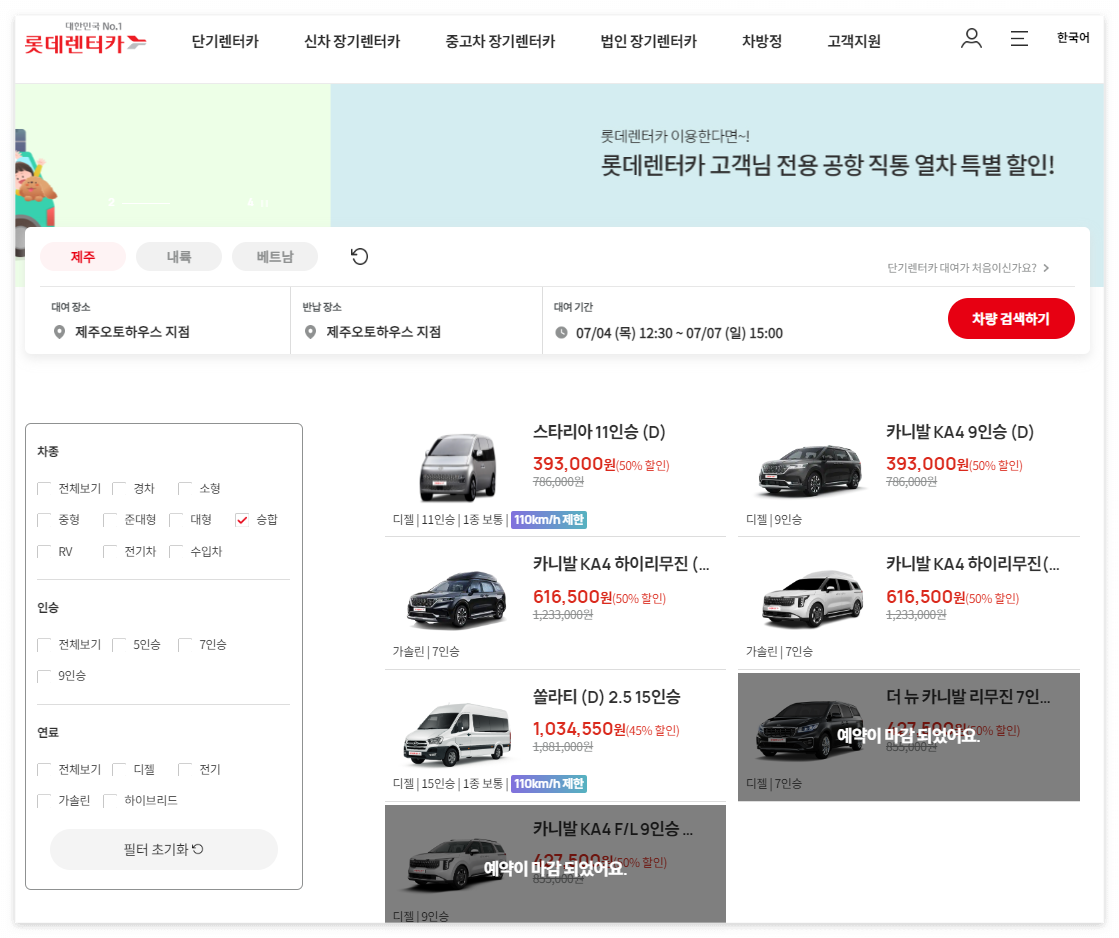
Task: Open the 법인 장기렌터카 menu
Action: pos(648,41)
